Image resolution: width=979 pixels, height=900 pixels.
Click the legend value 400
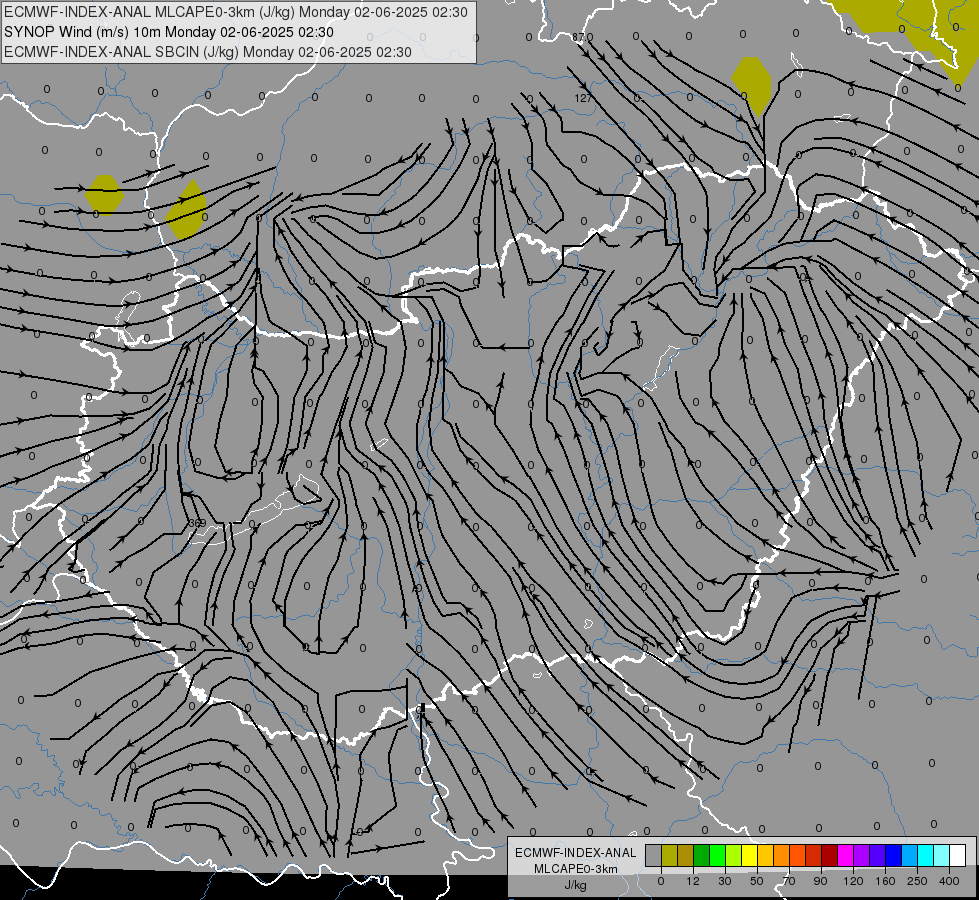tap(949, 881)
